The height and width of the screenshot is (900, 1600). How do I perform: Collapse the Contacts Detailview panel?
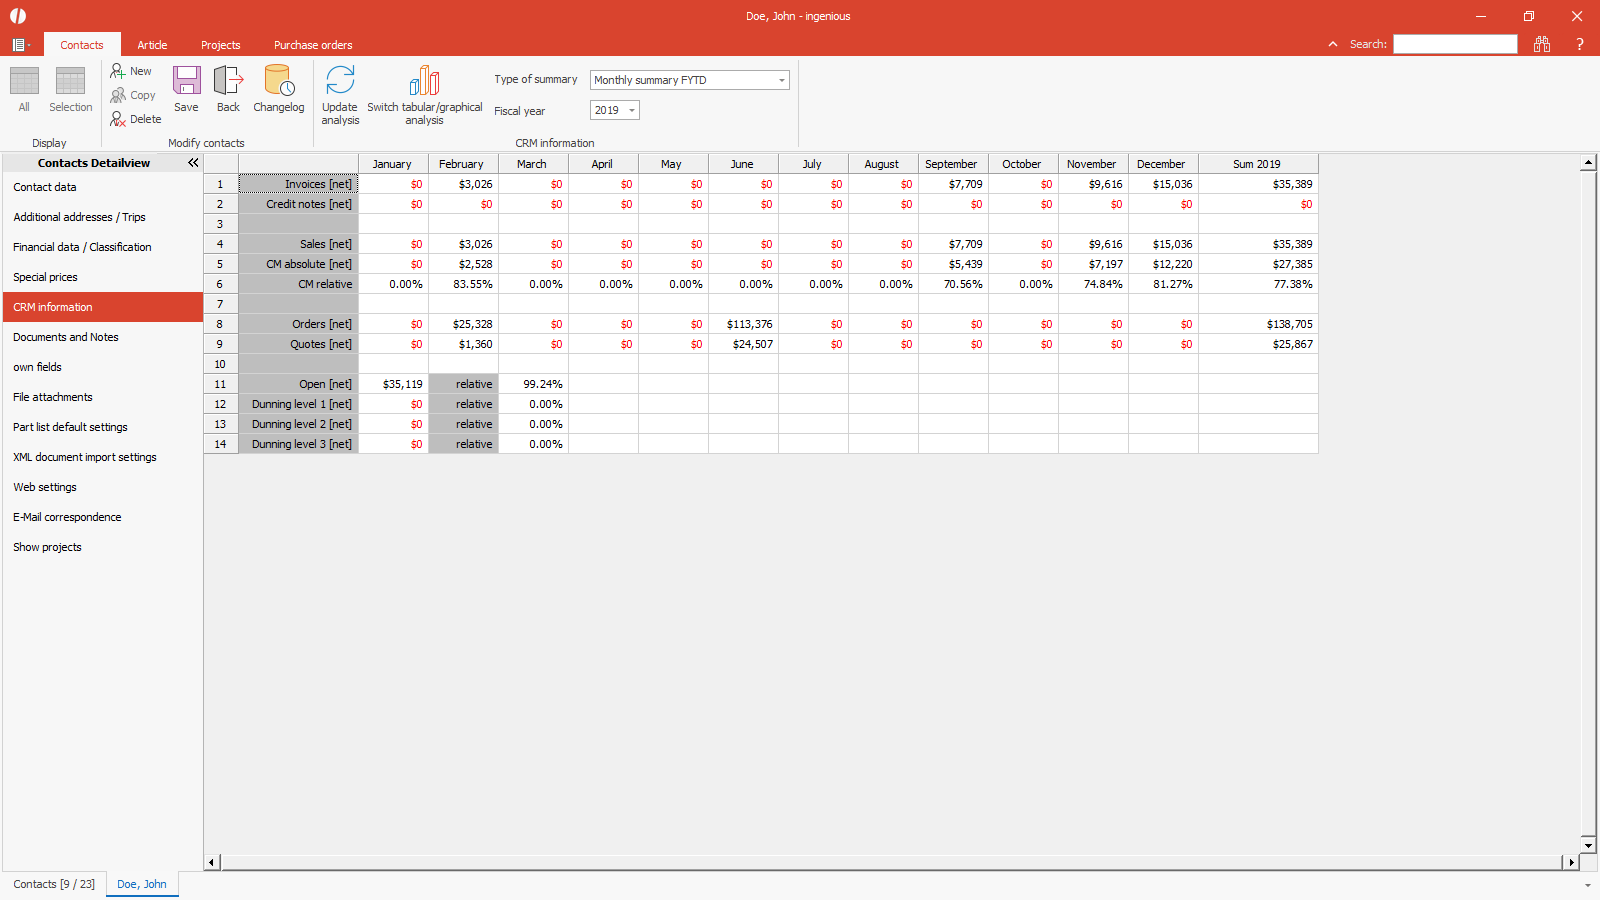point(193,163)
